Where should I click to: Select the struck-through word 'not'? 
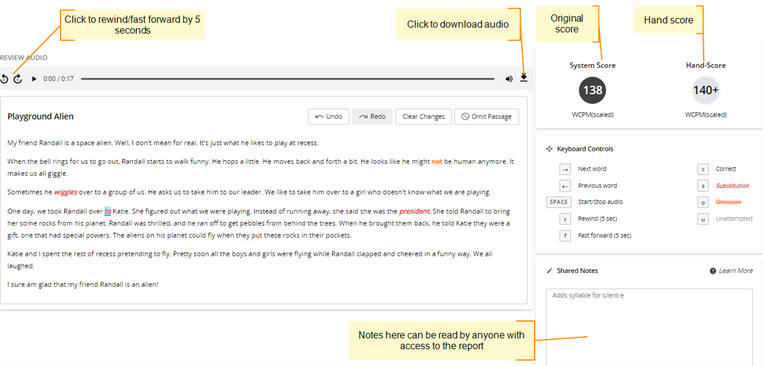click(x=436, y=162)
